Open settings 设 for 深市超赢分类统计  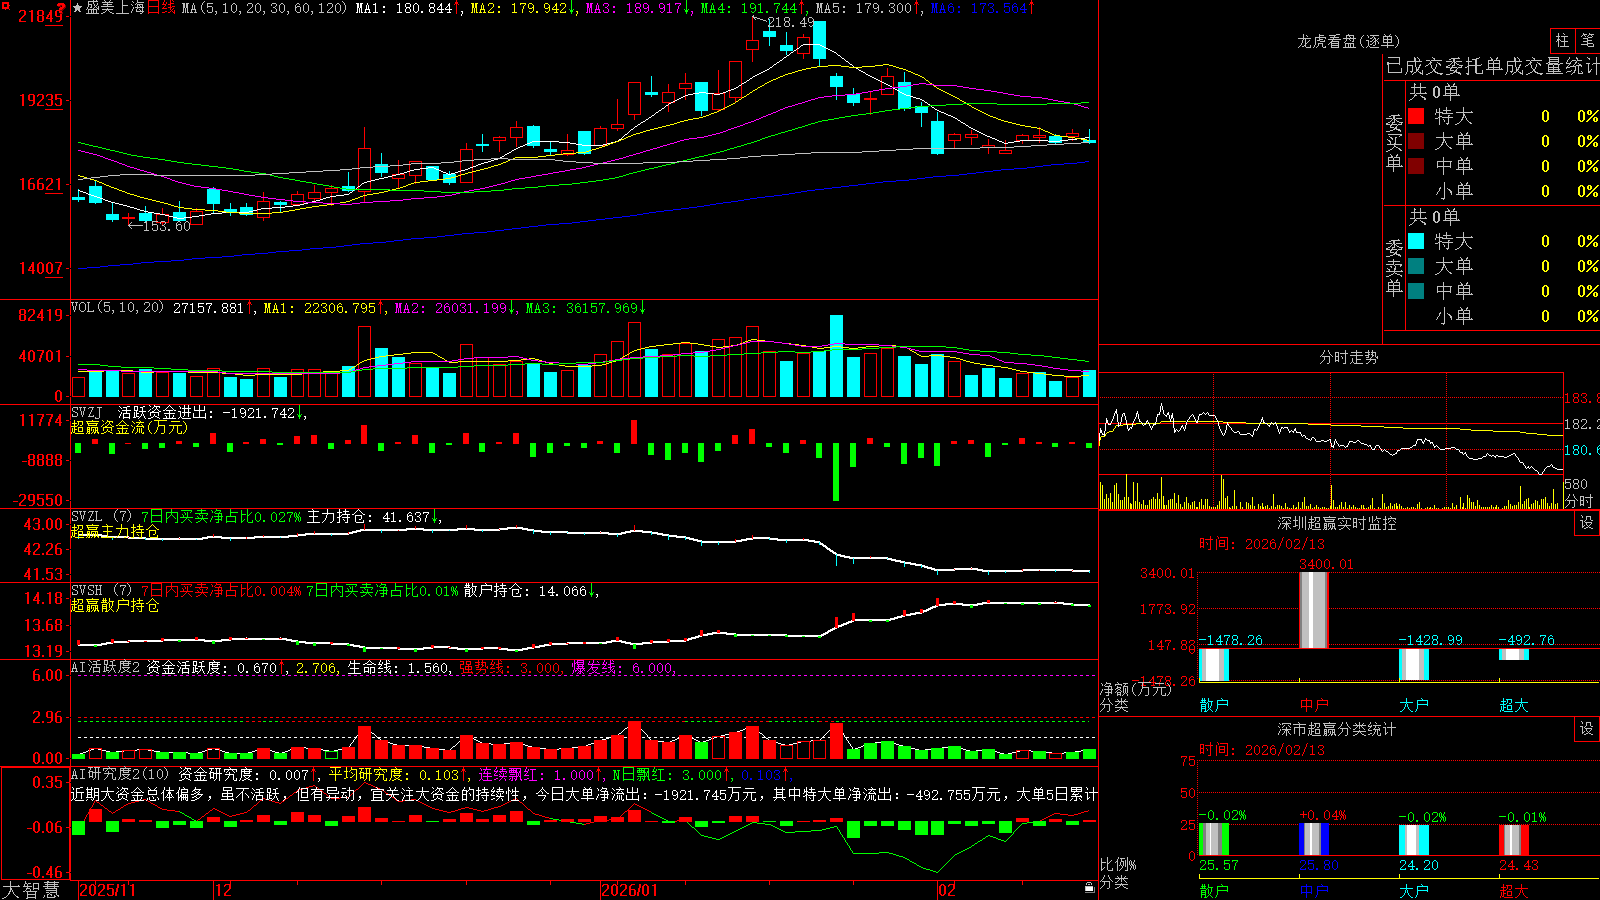point(1587,729)
